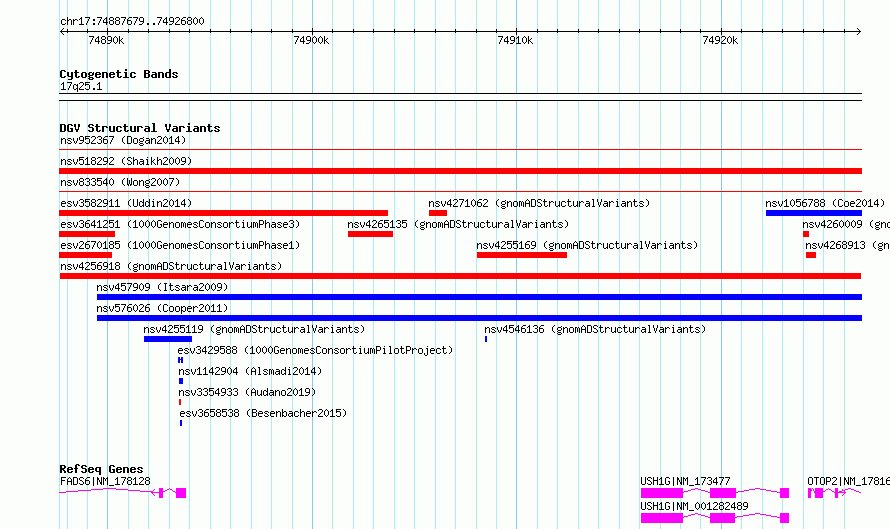Click the Cytogenetic Bands track title

pos(119,74)
